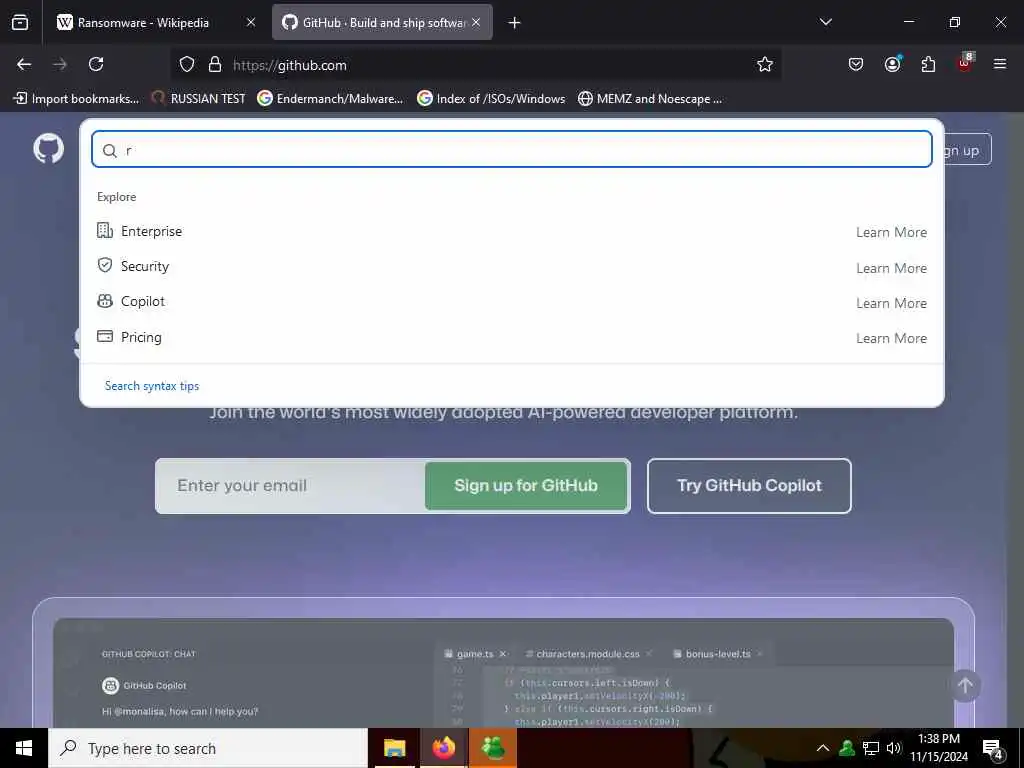
Task: Click the tracking protection shield icon
Action: tap(187, 64)
